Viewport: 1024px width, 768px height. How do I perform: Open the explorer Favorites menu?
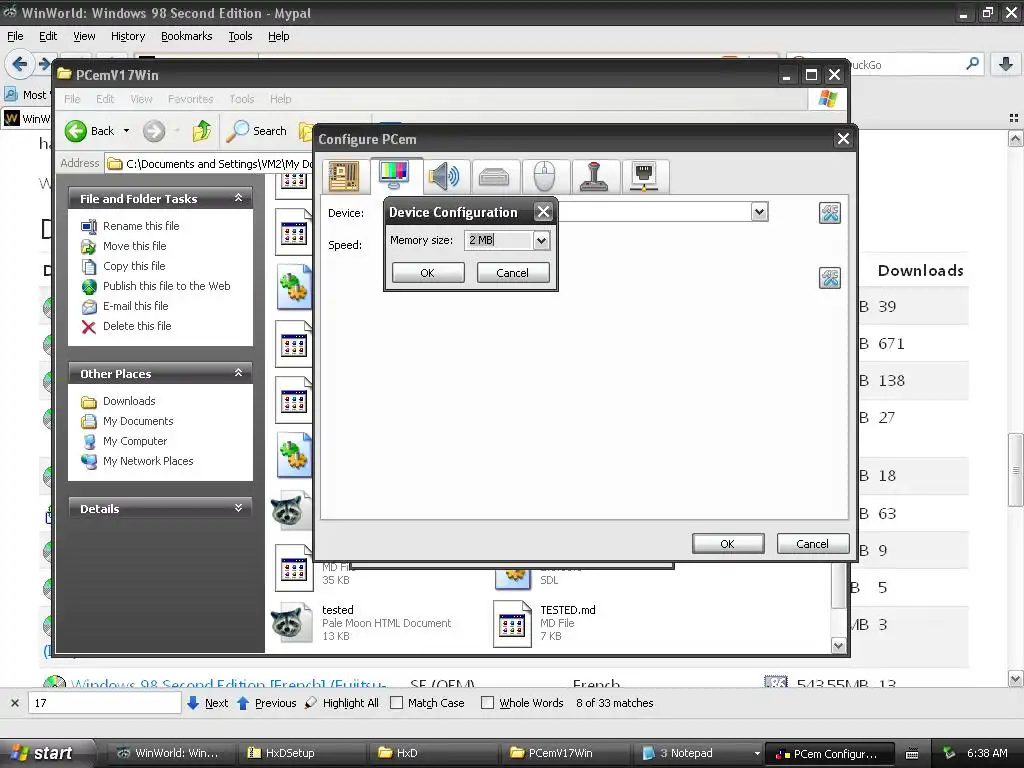[x=191, y=99]
